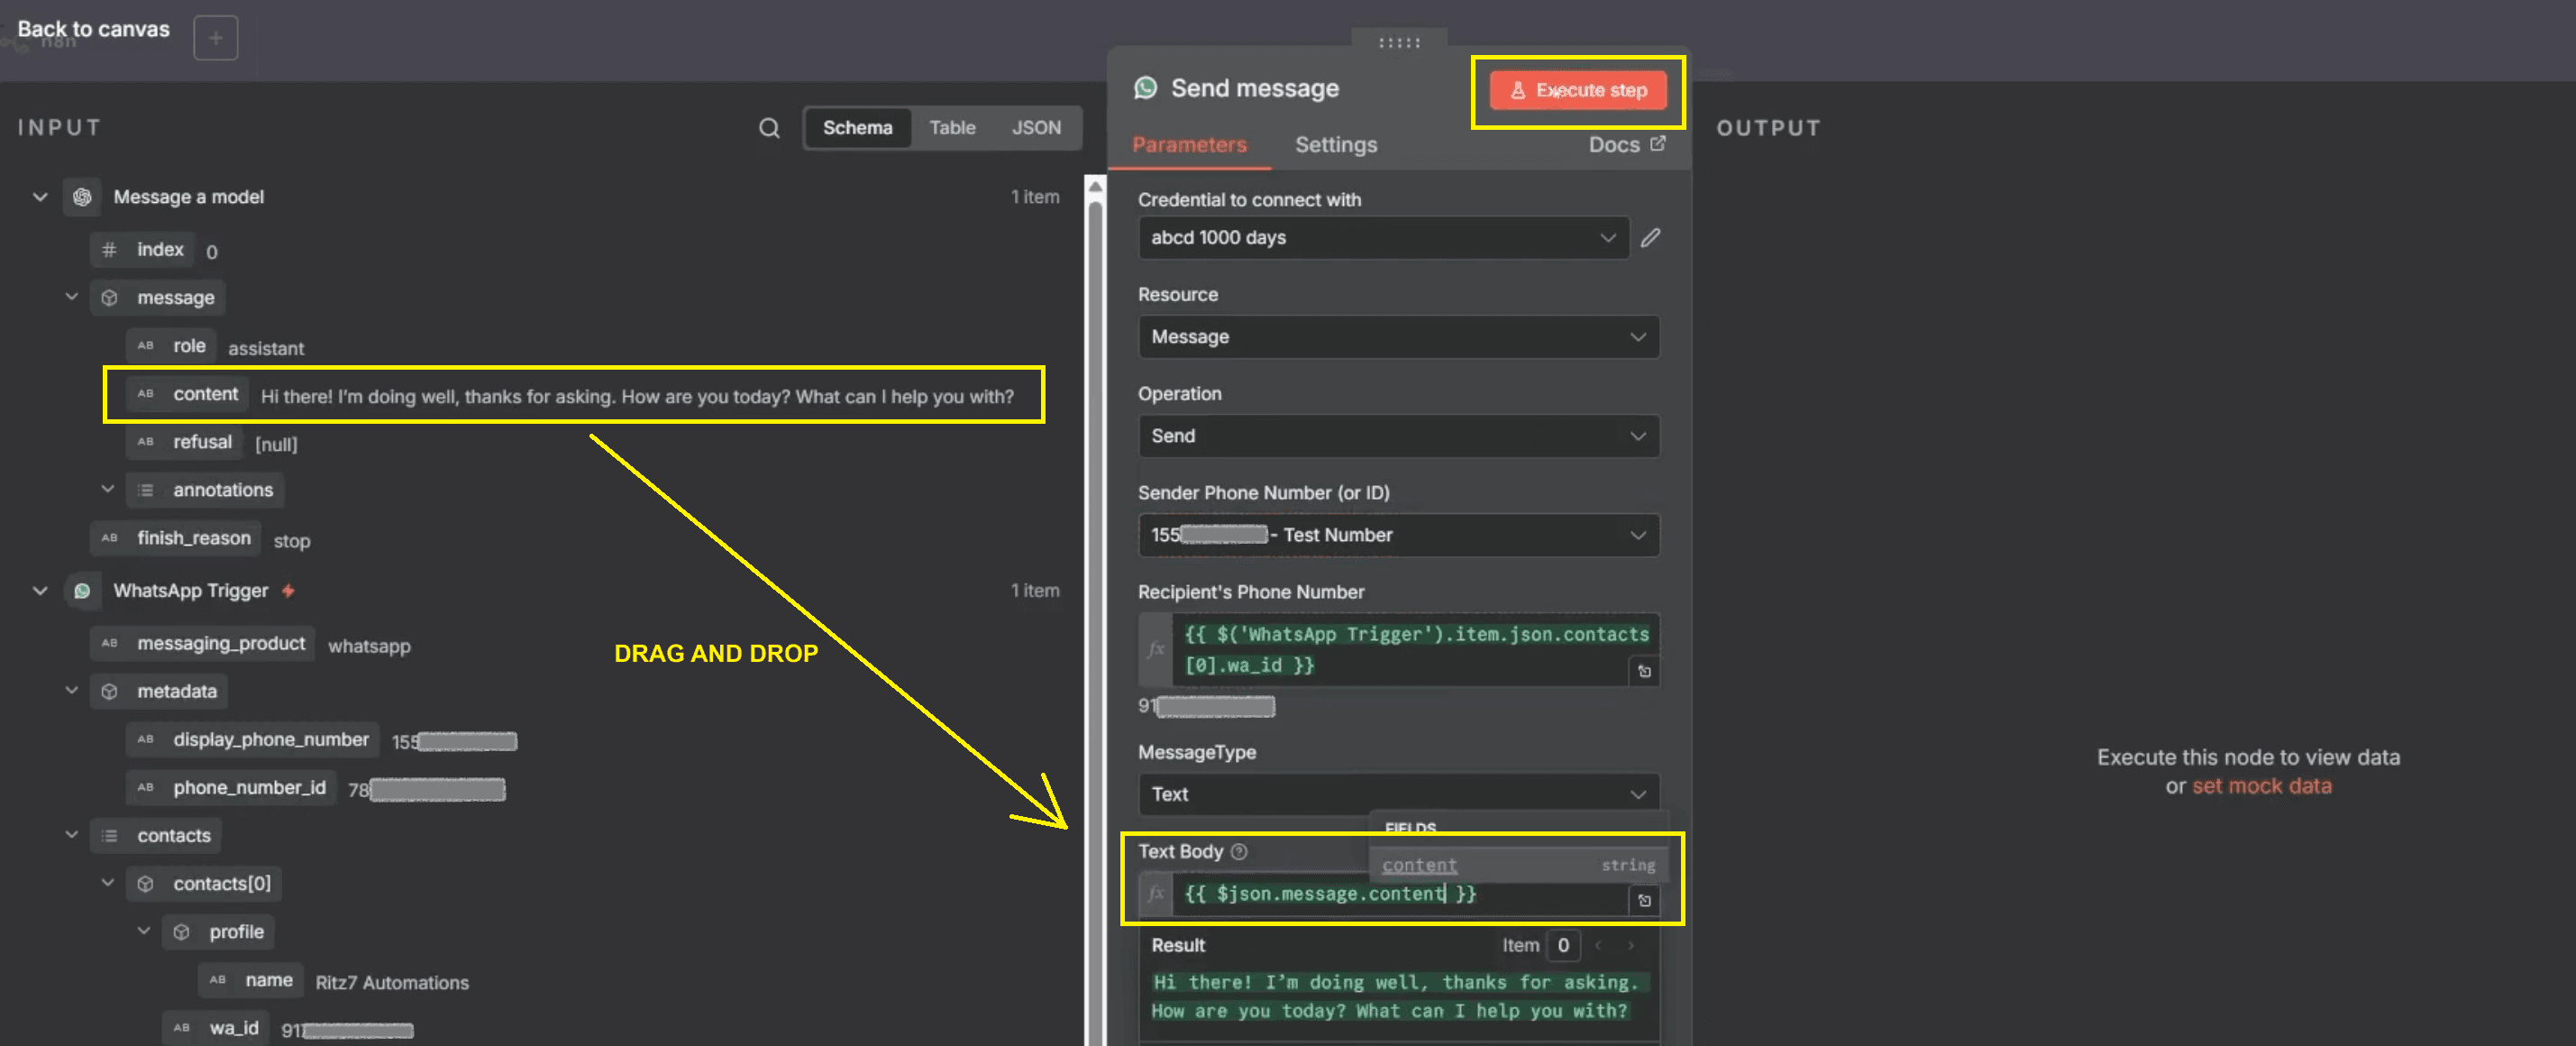Click the role field pill
2576x1046 pixels.
click(172, 346)
